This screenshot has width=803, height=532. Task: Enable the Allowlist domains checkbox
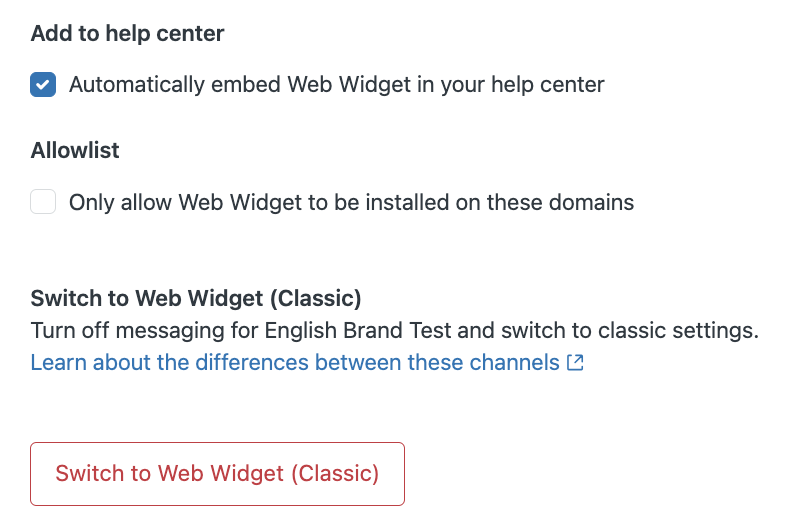[43, 202]
